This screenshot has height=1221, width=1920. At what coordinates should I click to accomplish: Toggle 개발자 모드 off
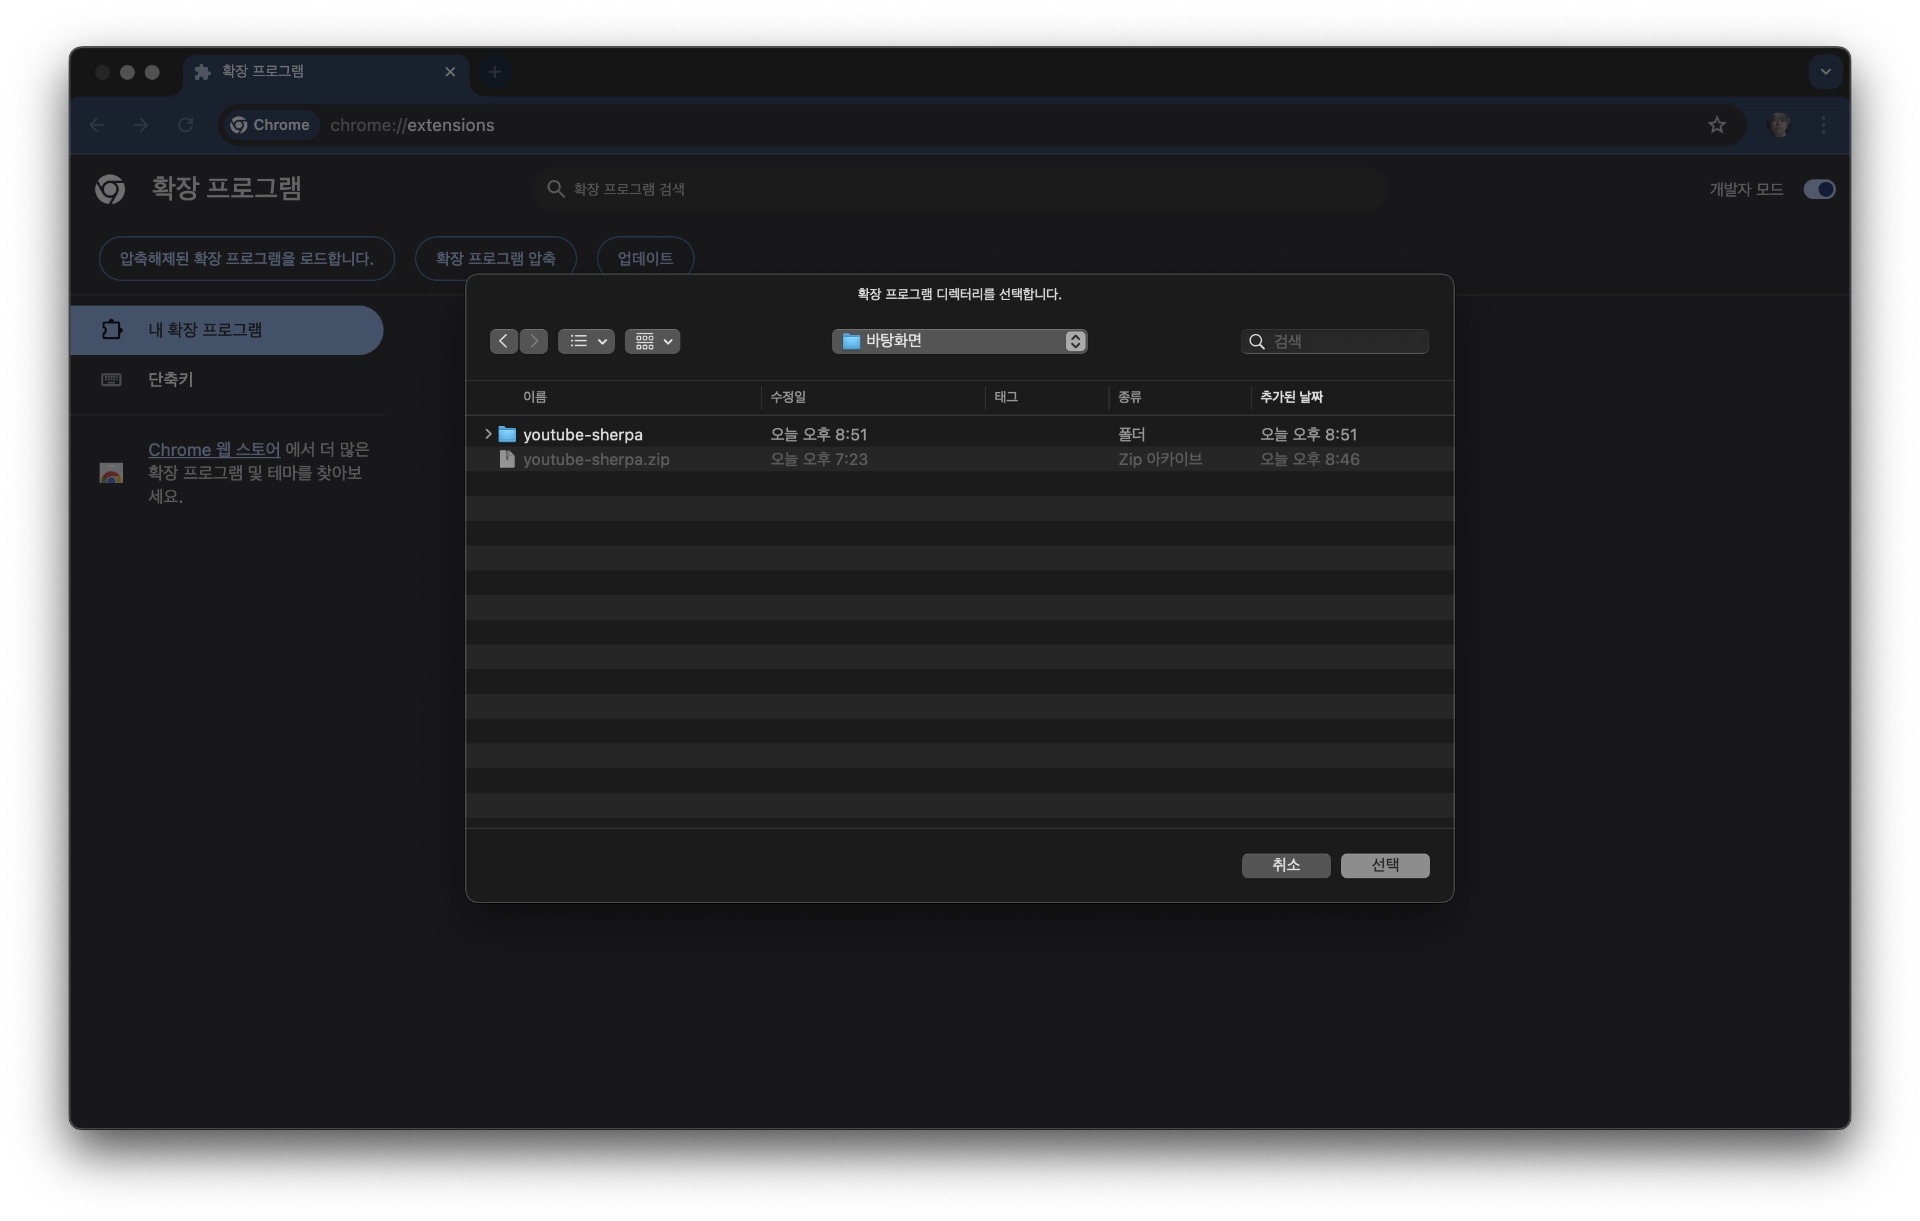pyautogui.click(x=1818, y=189)
